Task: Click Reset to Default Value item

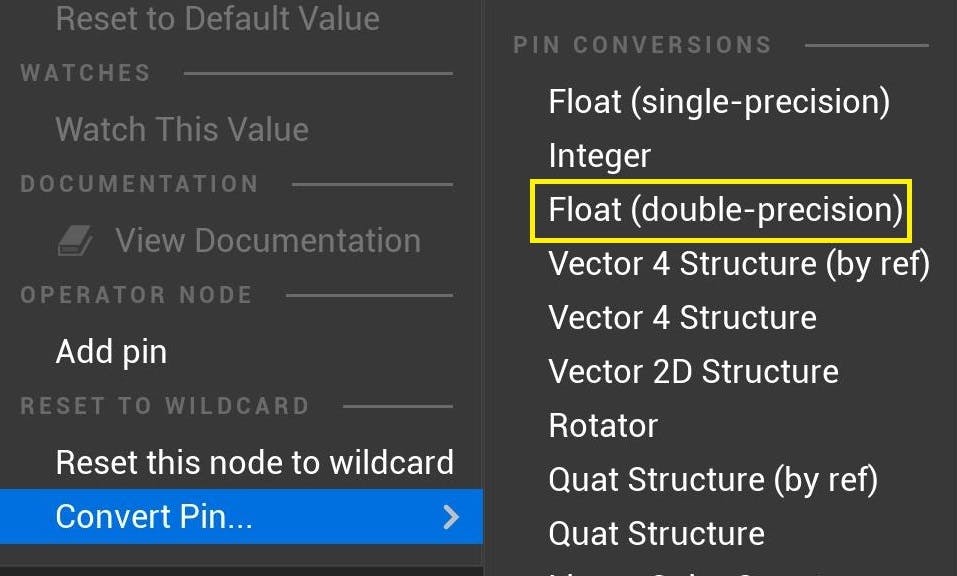Action: click(217, 18)
